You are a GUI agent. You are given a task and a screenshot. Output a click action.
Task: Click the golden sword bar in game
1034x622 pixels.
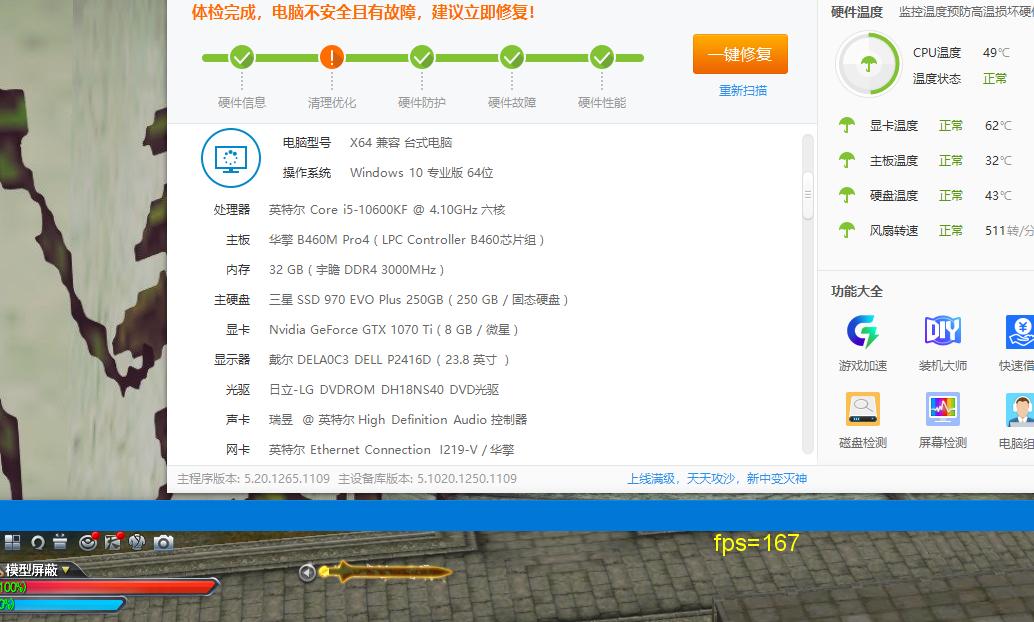pyautogui.click(x=386, y=571)
